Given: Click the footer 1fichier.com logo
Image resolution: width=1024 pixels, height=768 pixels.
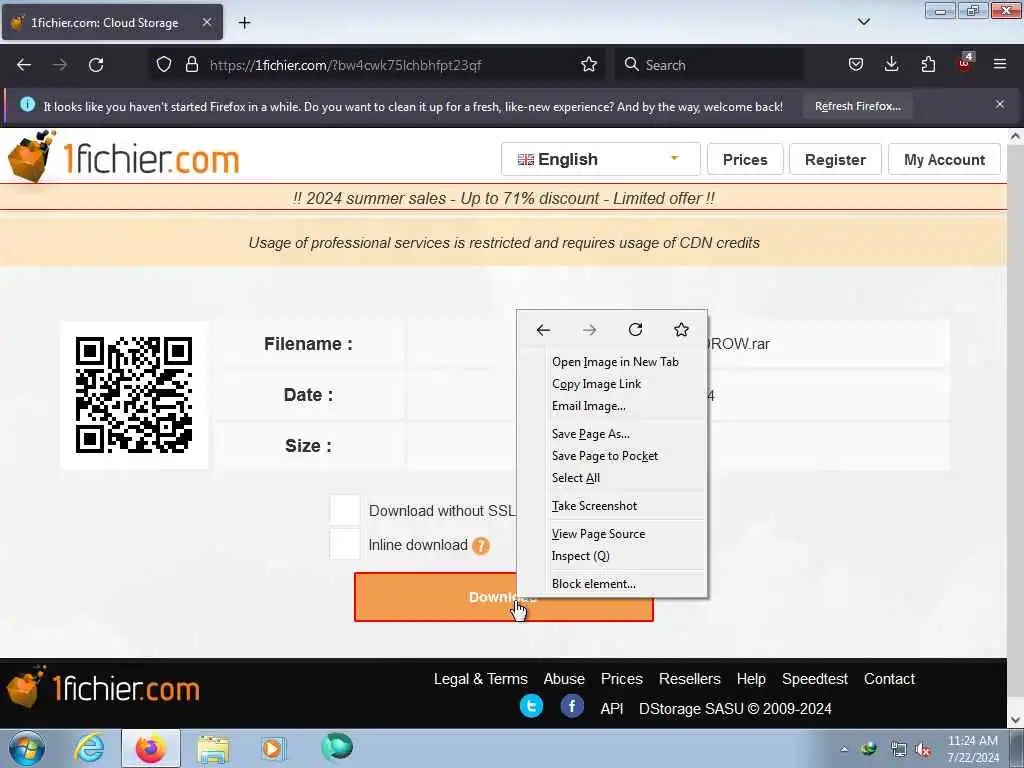Looking at the screenshot, I should tap(103, 688).
